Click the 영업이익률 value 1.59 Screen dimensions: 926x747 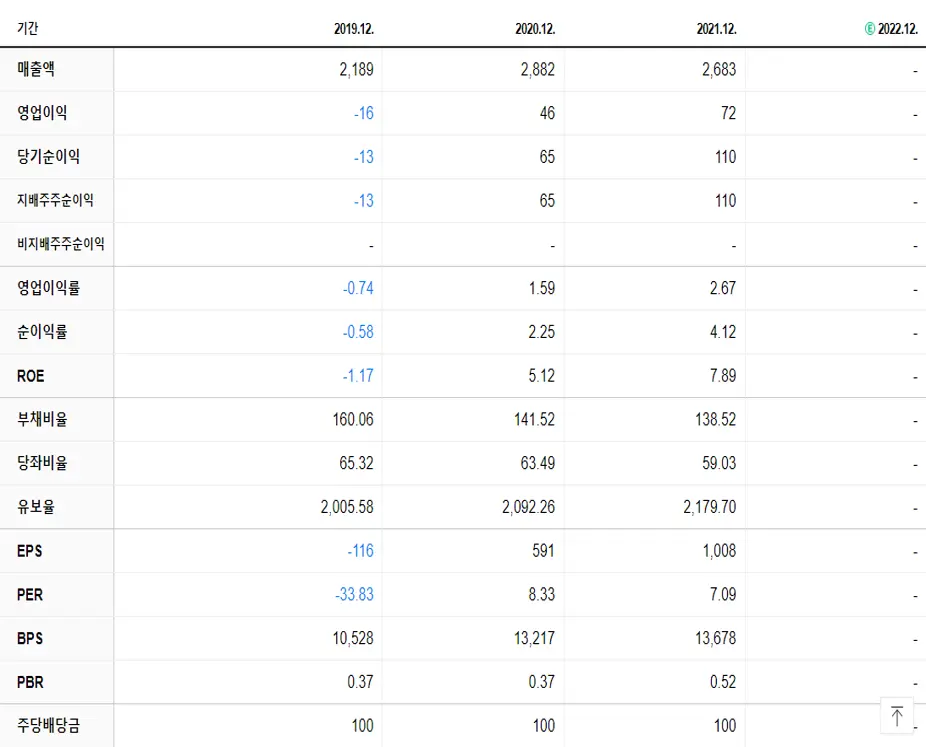tap(542, 288)
